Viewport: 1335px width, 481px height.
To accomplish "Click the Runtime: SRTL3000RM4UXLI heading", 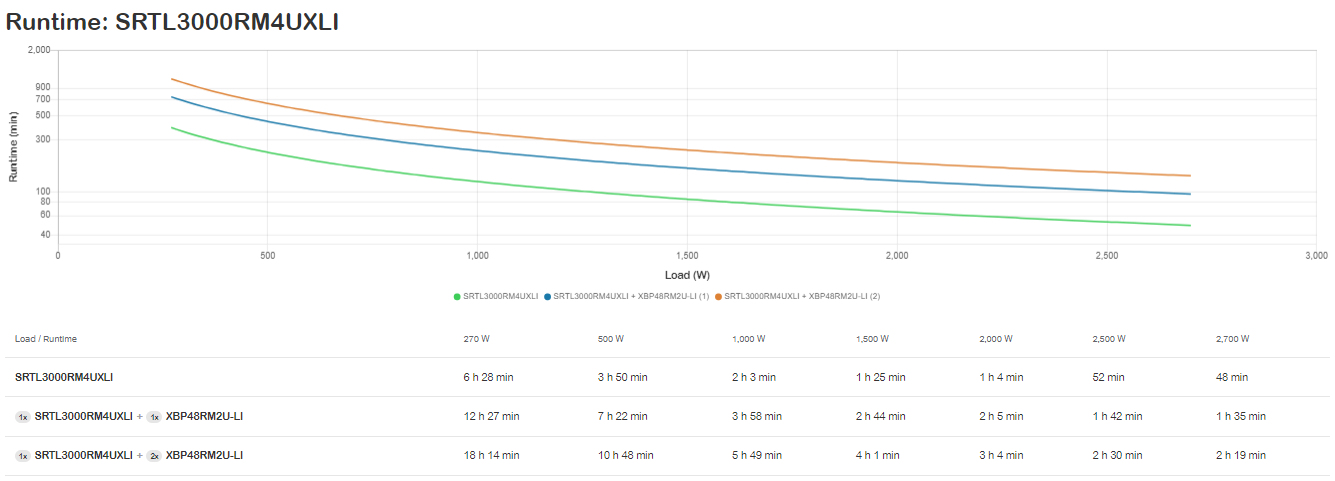I will point(172,22).
